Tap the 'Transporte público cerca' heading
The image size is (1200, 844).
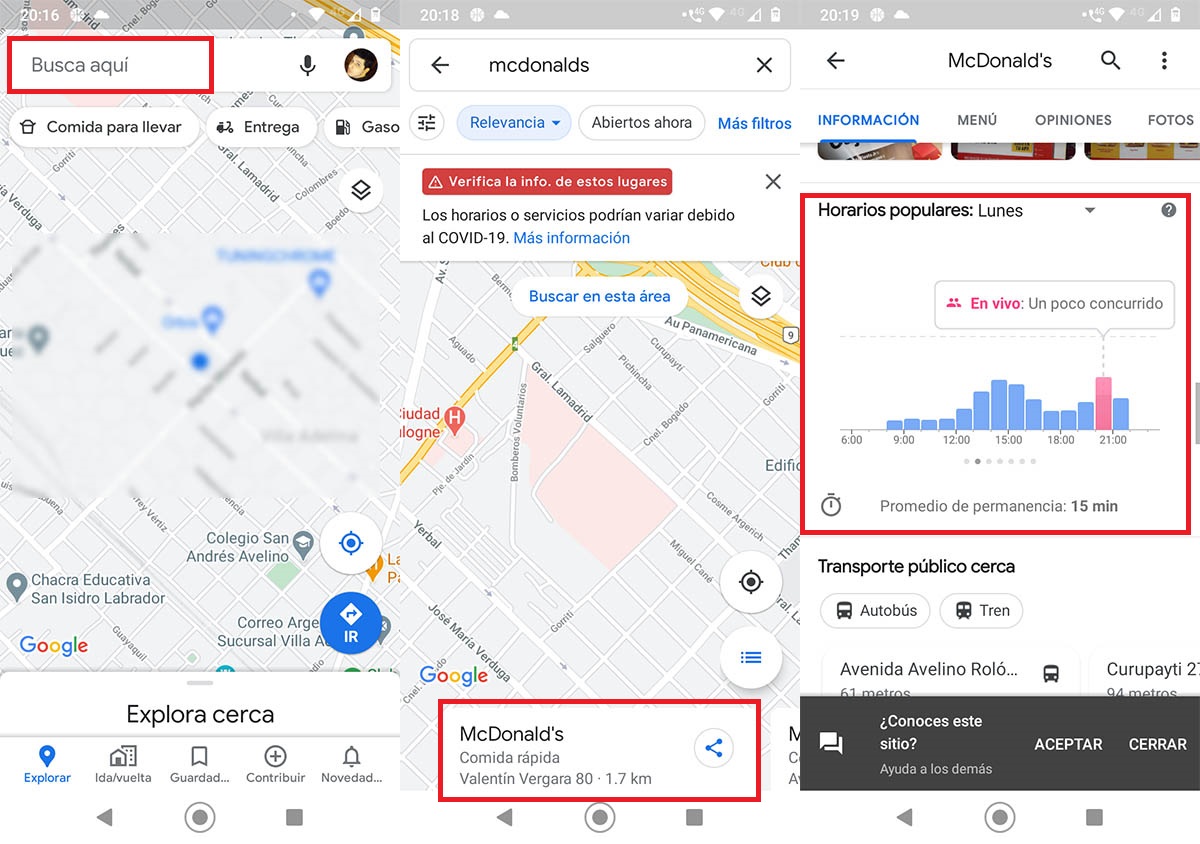point(916,567)
